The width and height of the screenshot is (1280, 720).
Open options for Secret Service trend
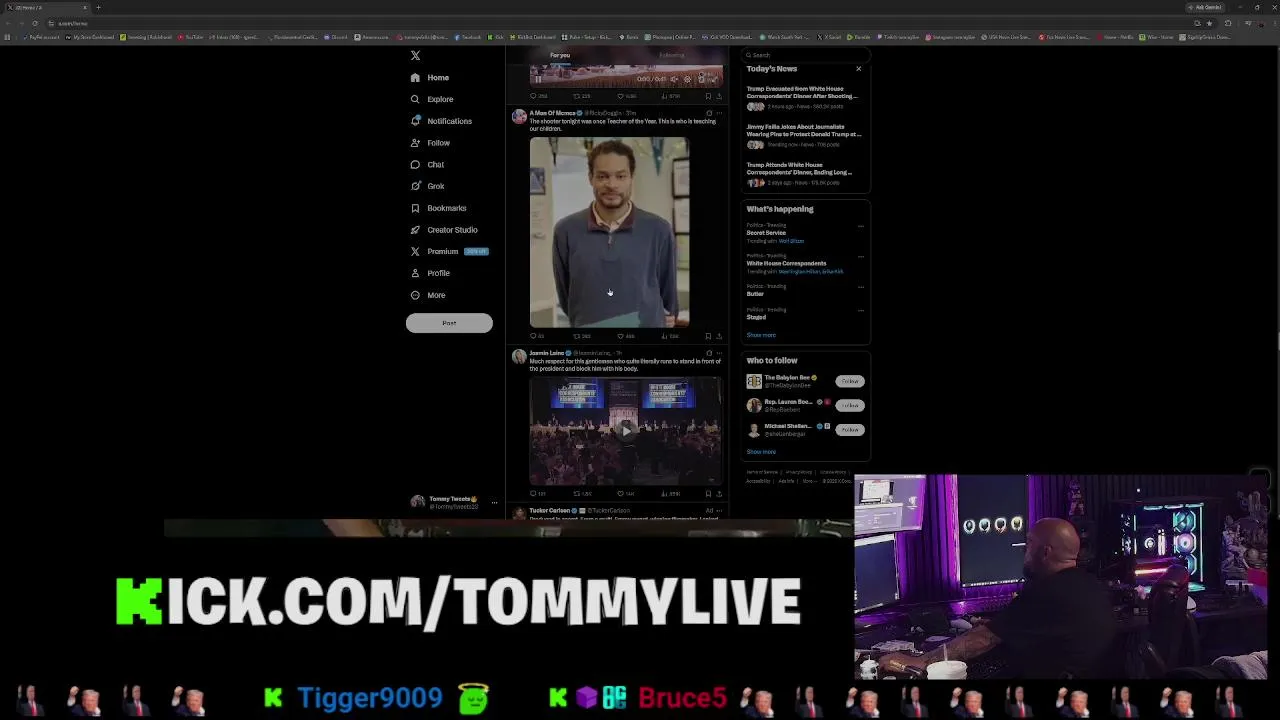click(x=860, y=226)
